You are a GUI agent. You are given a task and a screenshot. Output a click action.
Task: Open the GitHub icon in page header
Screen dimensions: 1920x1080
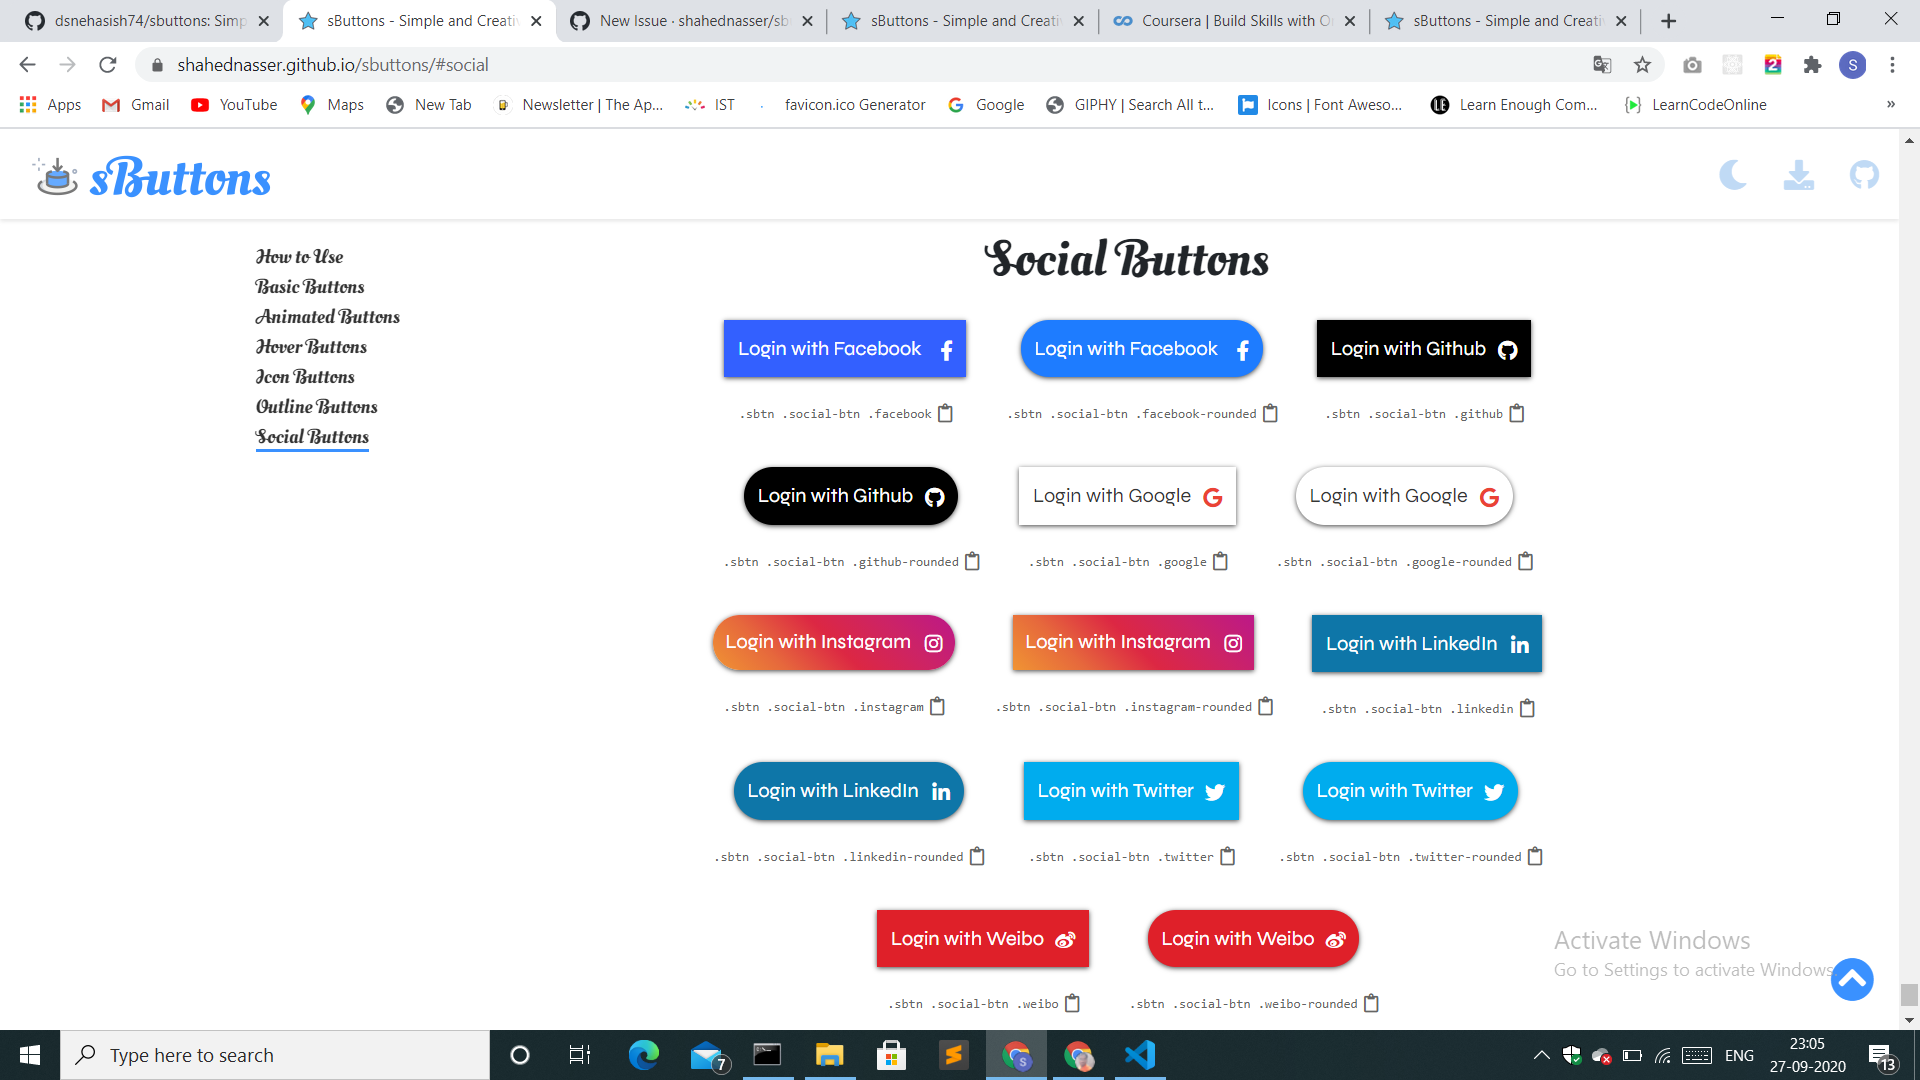[1863, 176]
